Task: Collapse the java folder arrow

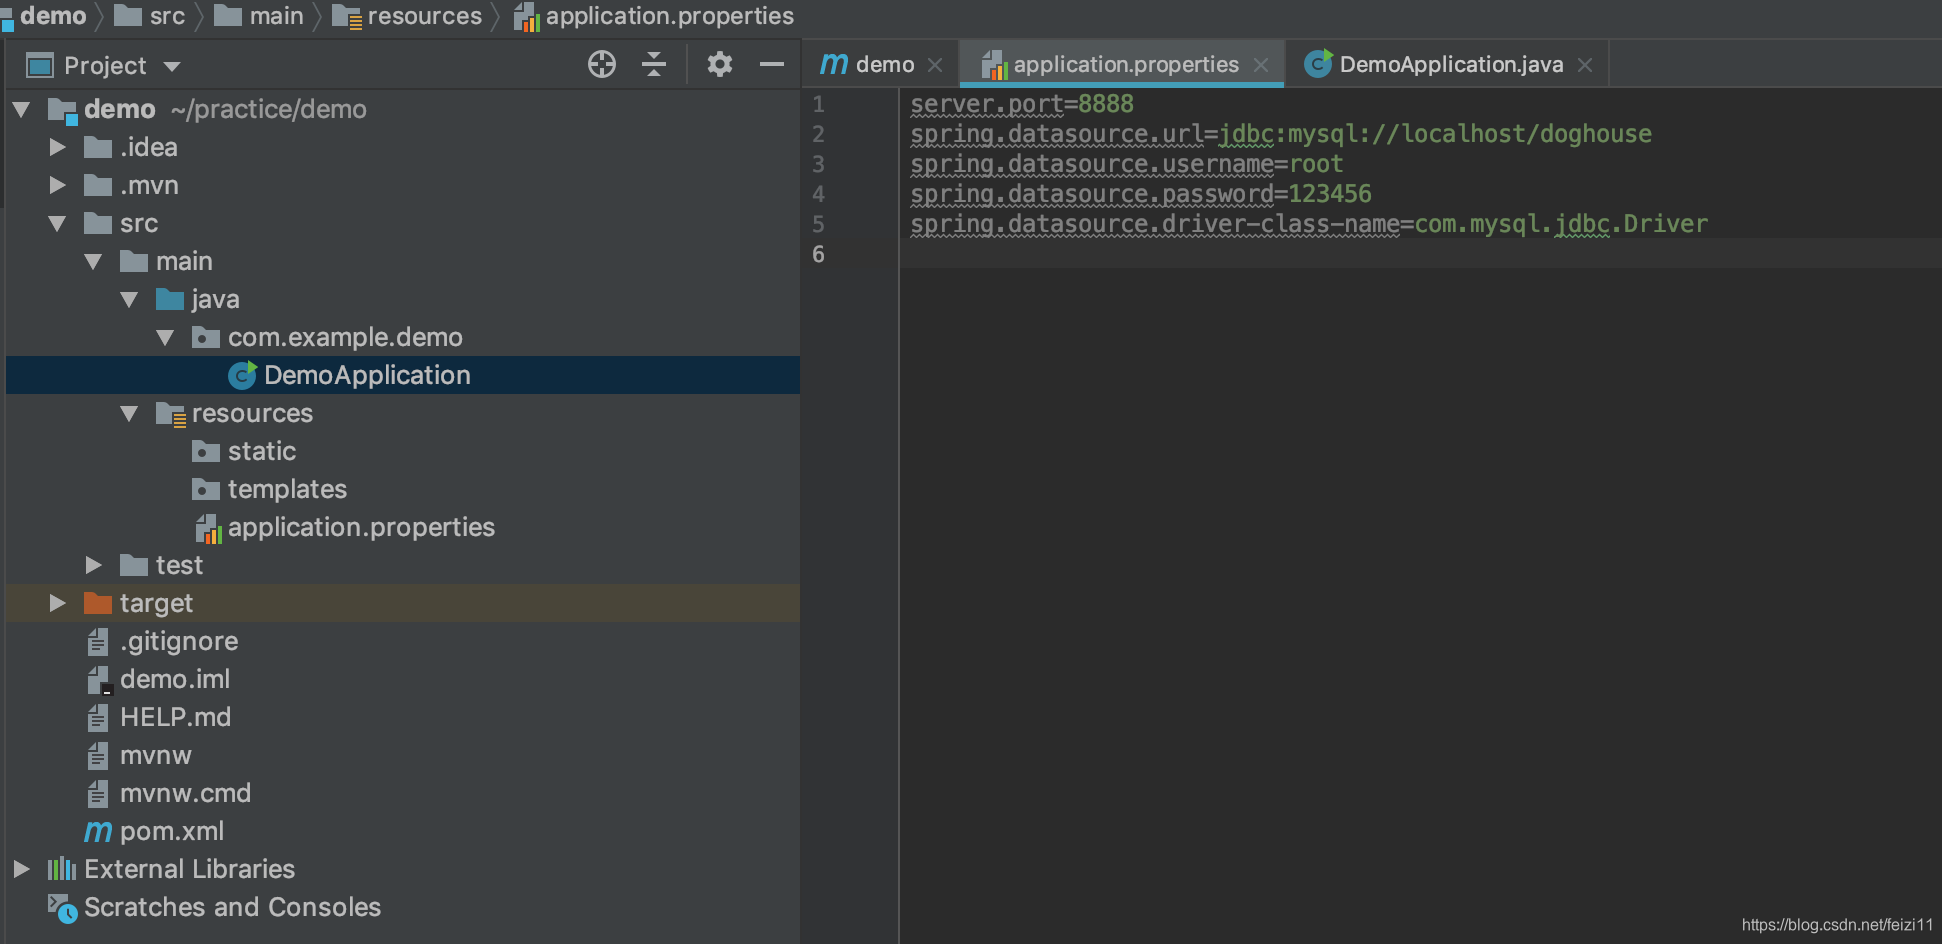Action: tap(130, 299)
